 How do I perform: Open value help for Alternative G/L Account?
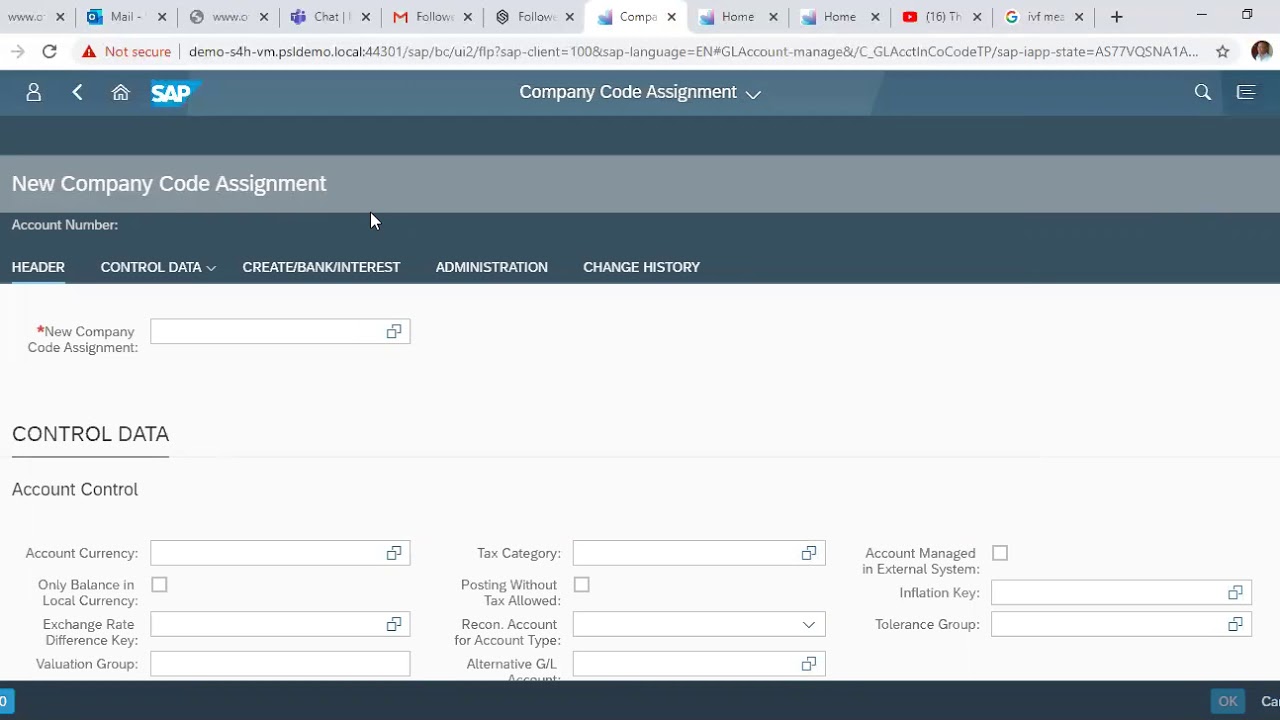click(x=809, y=664)
